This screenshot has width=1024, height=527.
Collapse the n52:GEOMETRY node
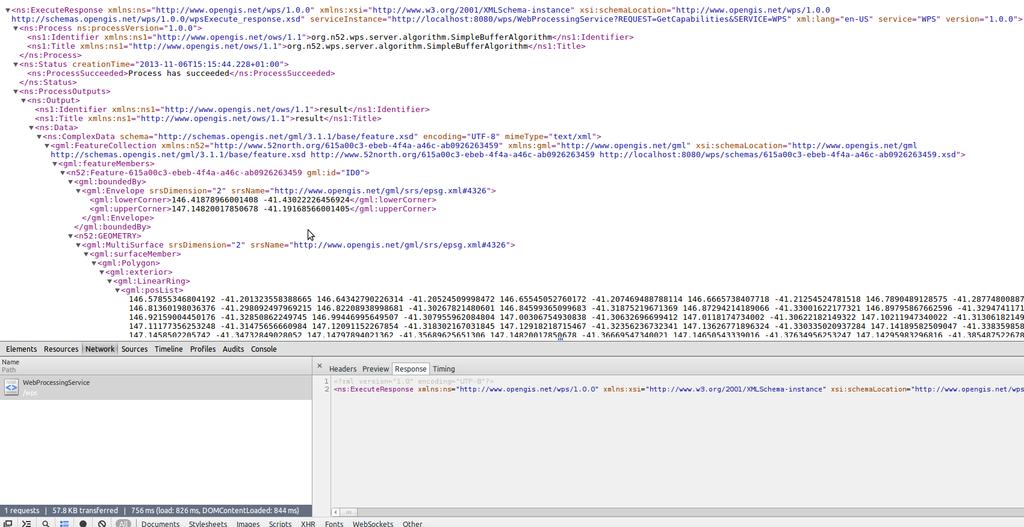pyautogui.click(x=71, y=236)
